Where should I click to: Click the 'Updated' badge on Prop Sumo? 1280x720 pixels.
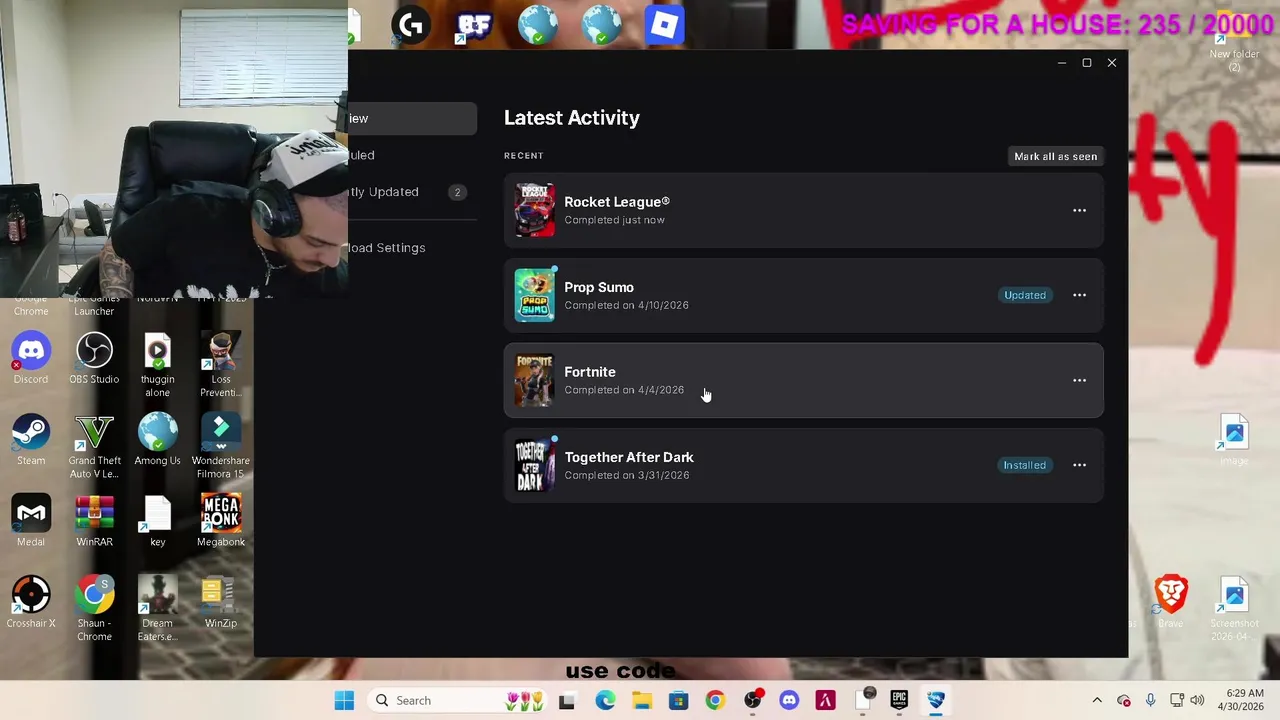pos(1025,295)
